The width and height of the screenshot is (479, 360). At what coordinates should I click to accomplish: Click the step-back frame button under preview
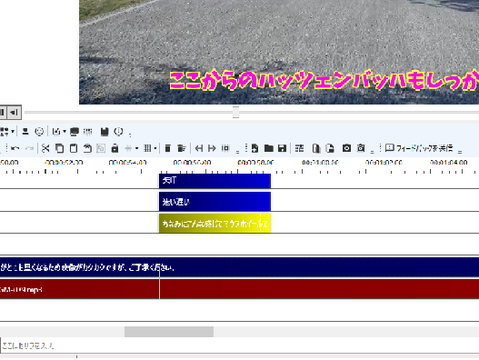[14, 112]
